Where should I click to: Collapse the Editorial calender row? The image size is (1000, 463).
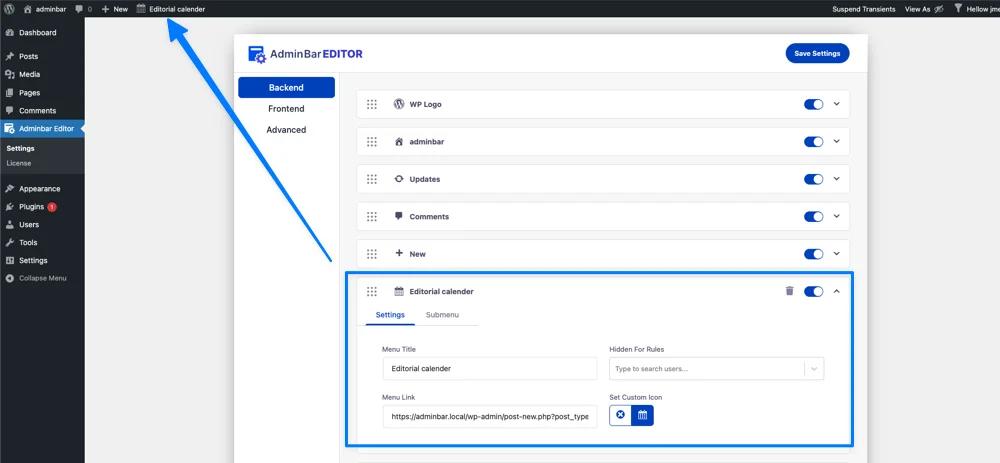pos(837,291)
